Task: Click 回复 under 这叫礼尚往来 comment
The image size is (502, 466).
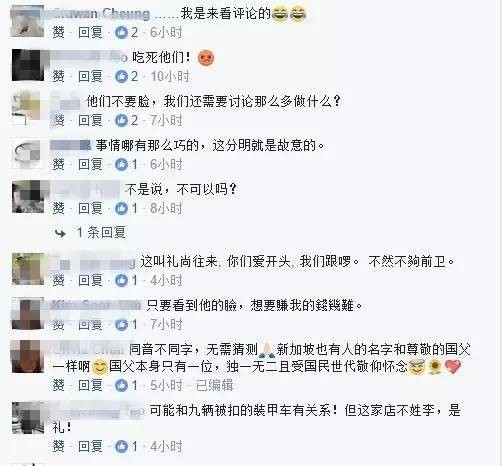Action: 90,280
